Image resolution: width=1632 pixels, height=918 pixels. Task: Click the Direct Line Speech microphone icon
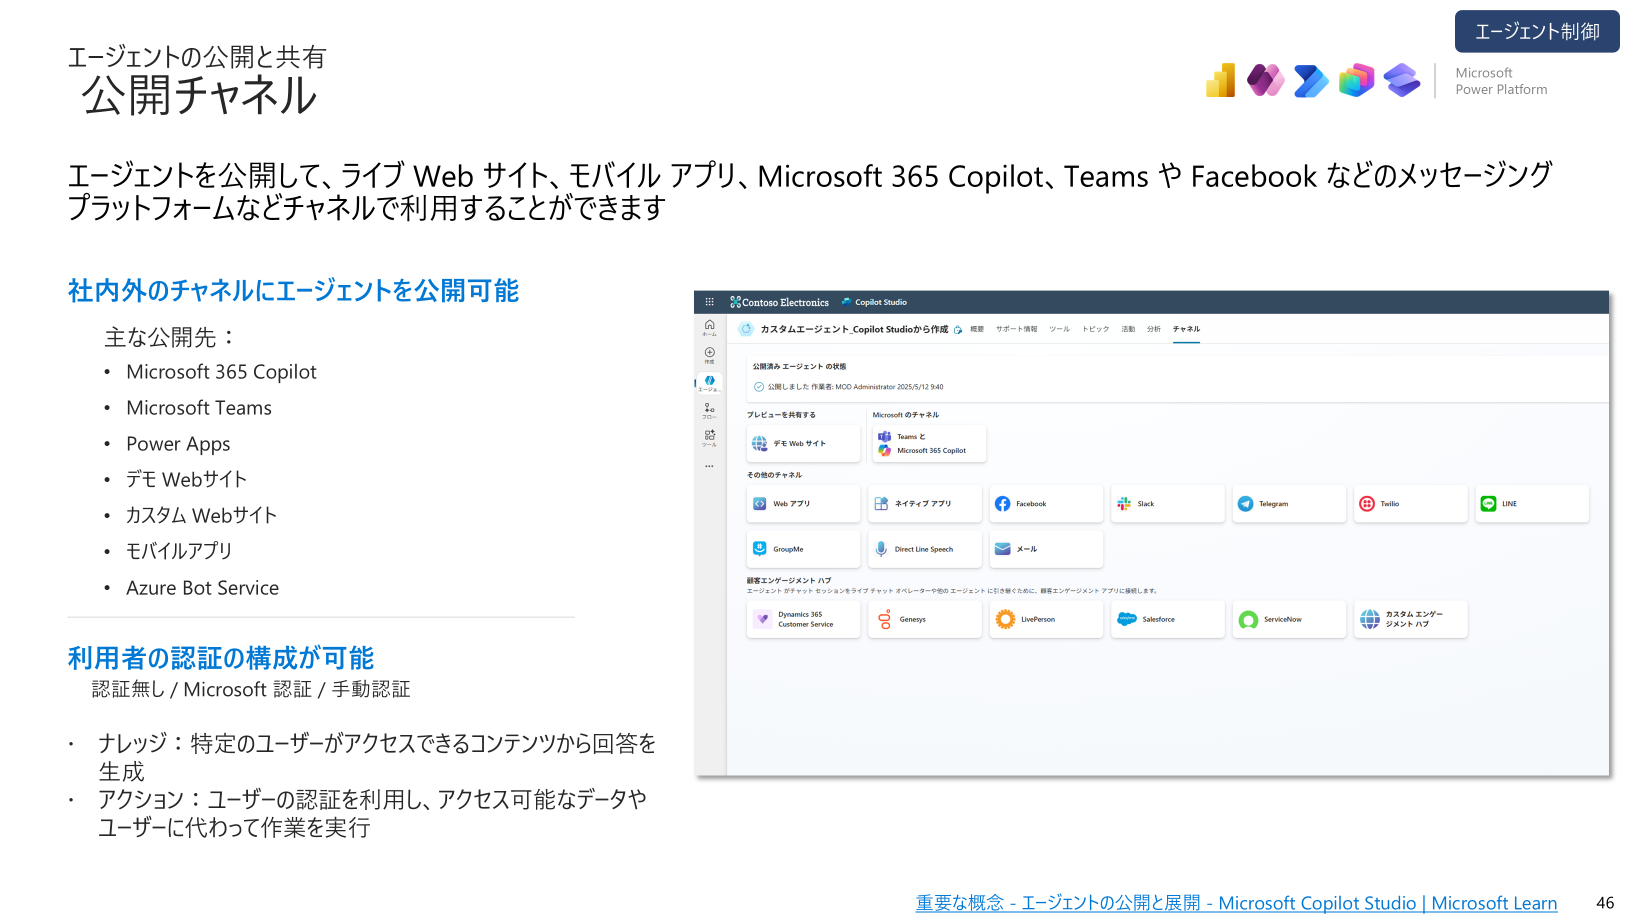tap(881, 549)
